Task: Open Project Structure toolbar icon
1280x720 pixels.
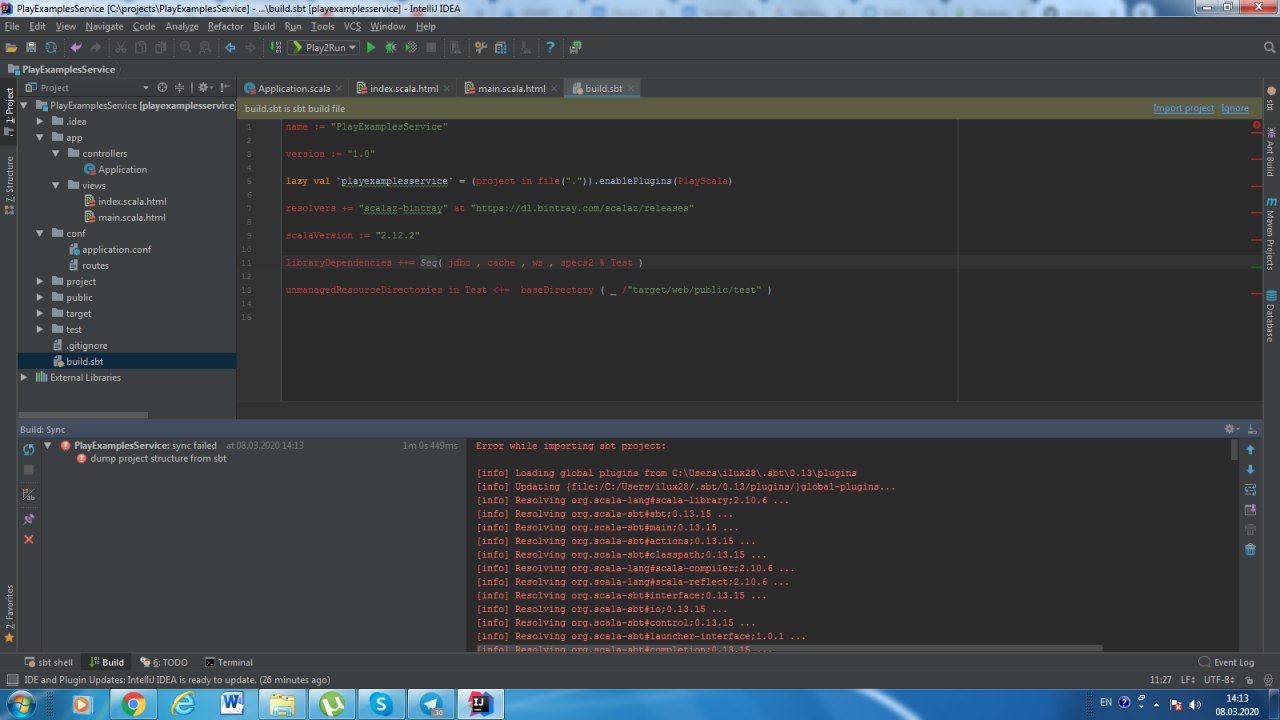Action: pos(500,47)
